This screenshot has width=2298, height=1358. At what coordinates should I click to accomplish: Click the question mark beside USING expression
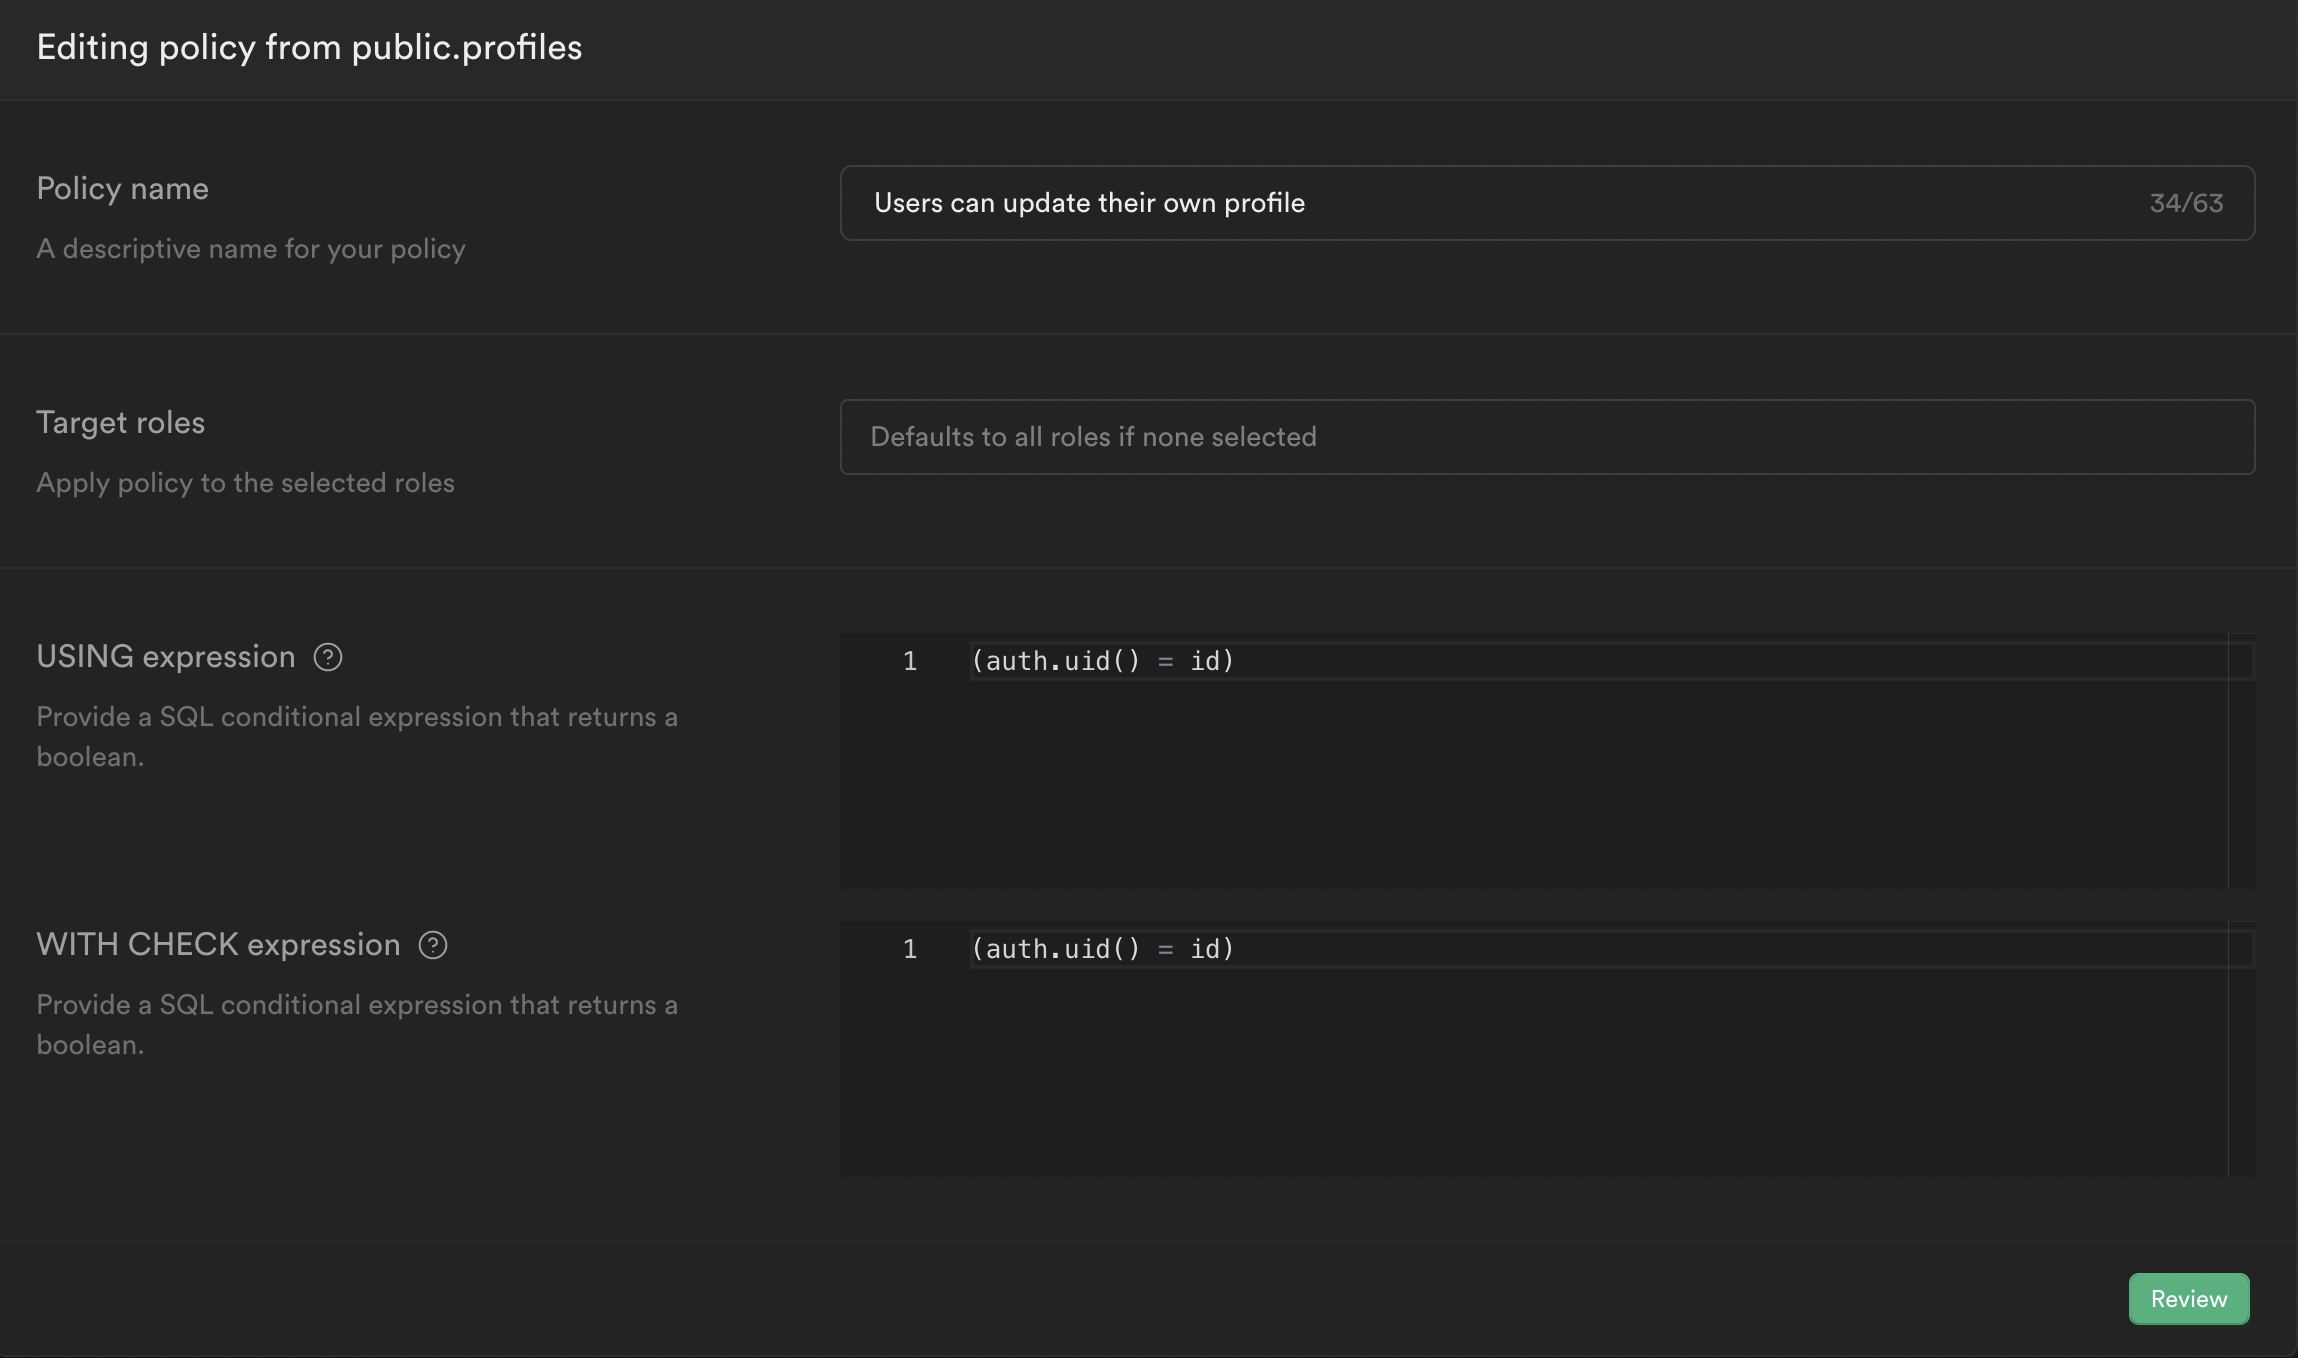coord(329,657)
